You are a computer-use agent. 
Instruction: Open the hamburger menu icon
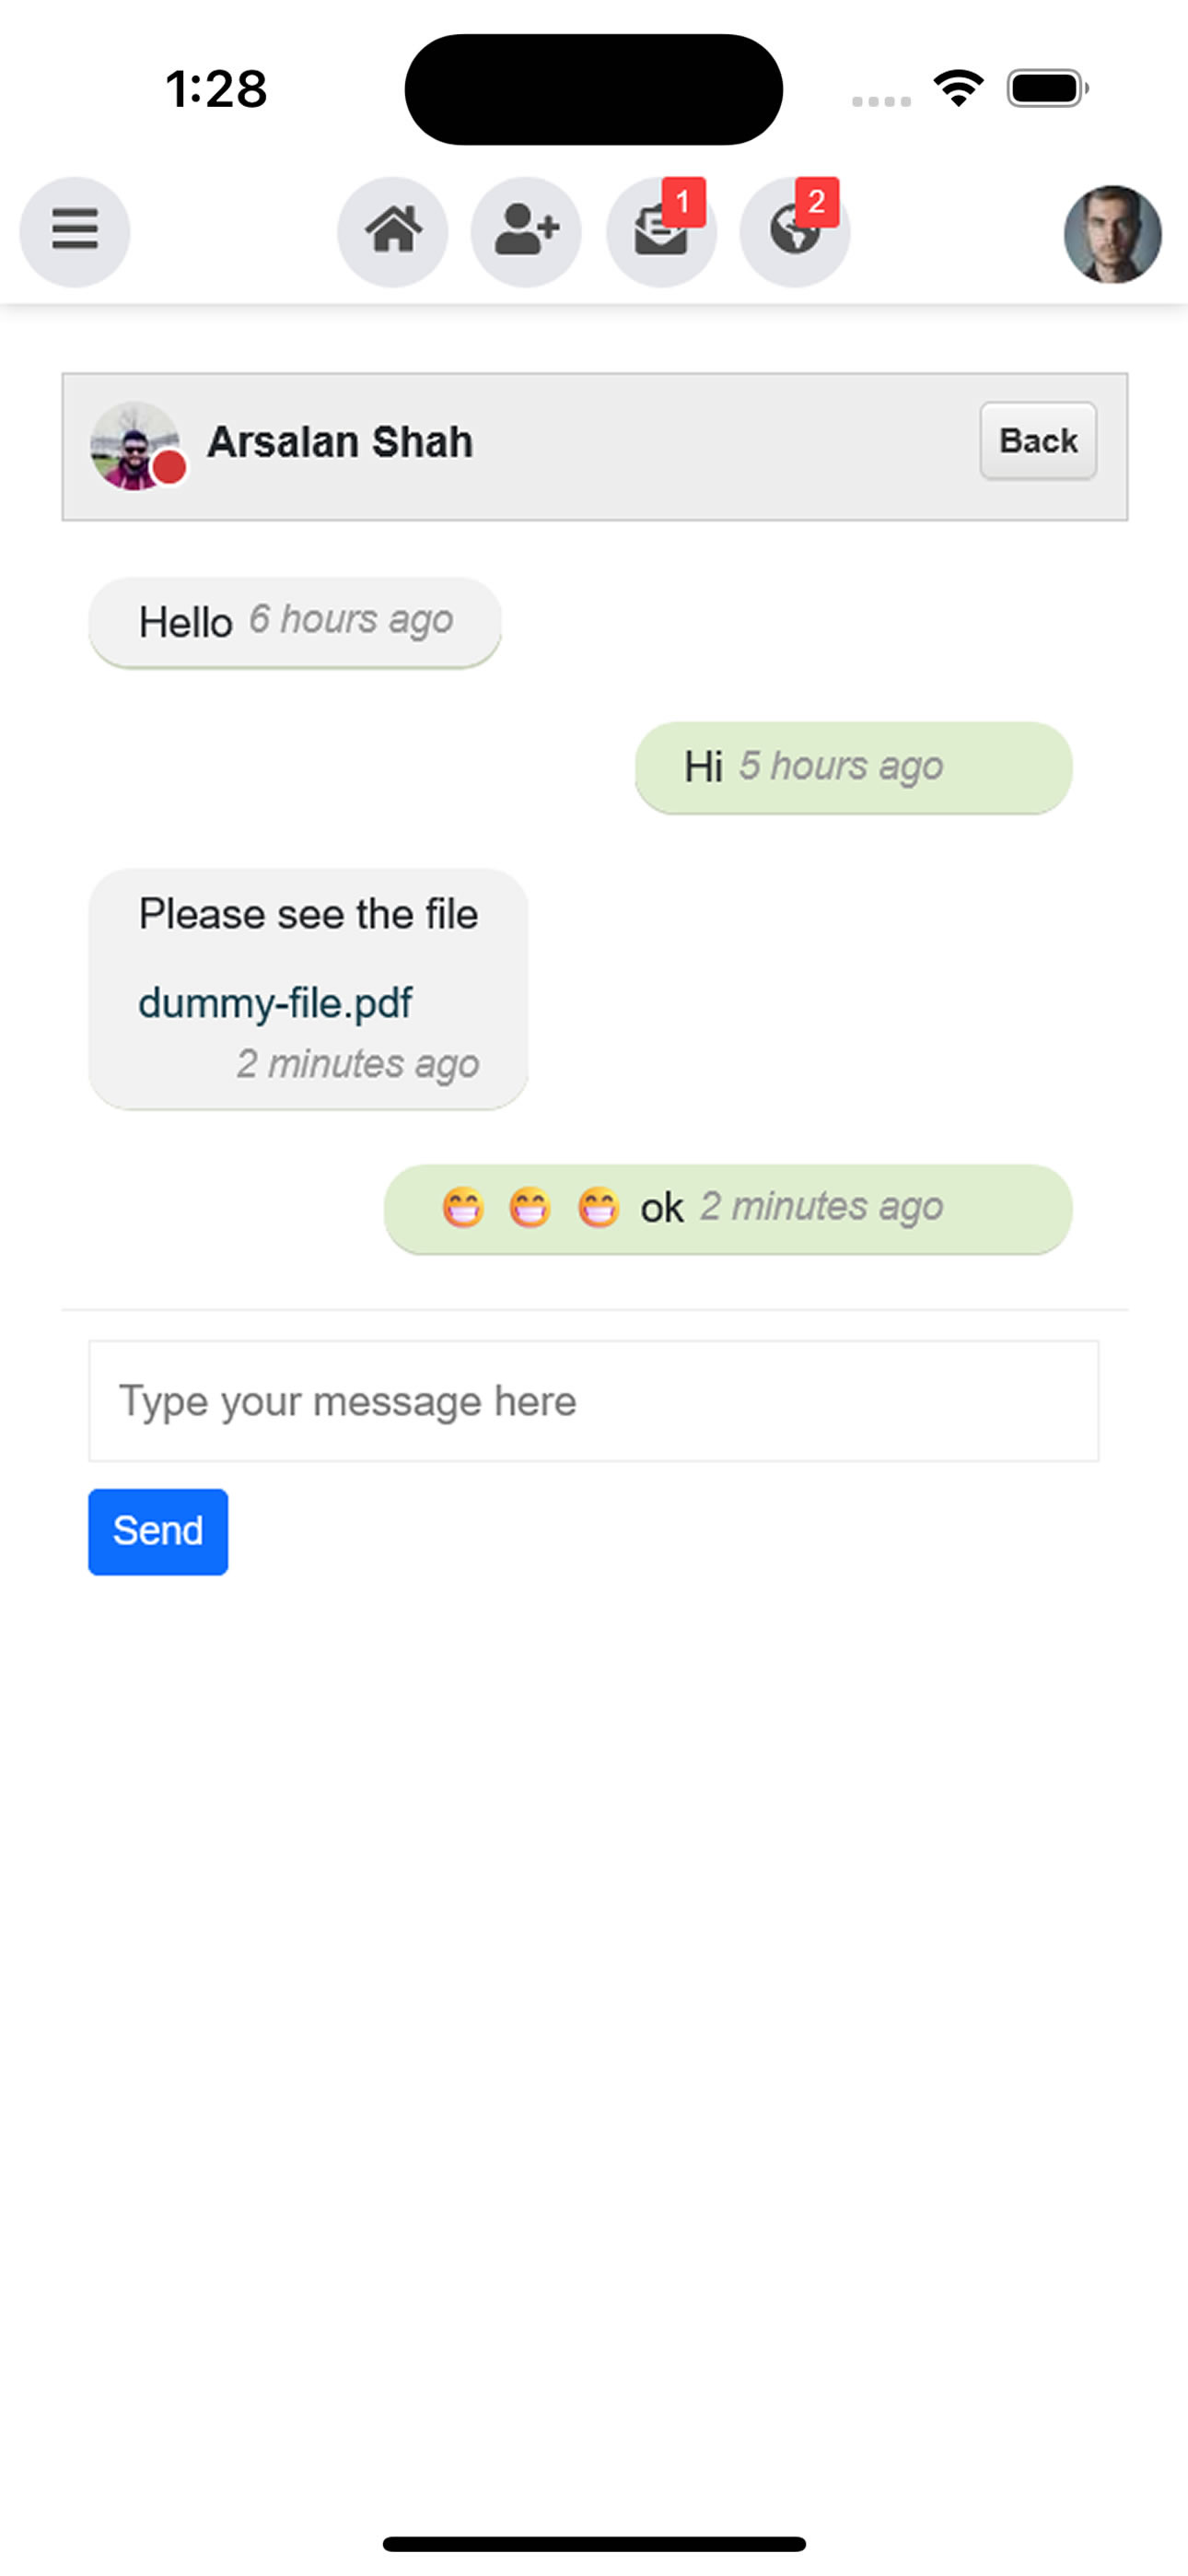75,232
